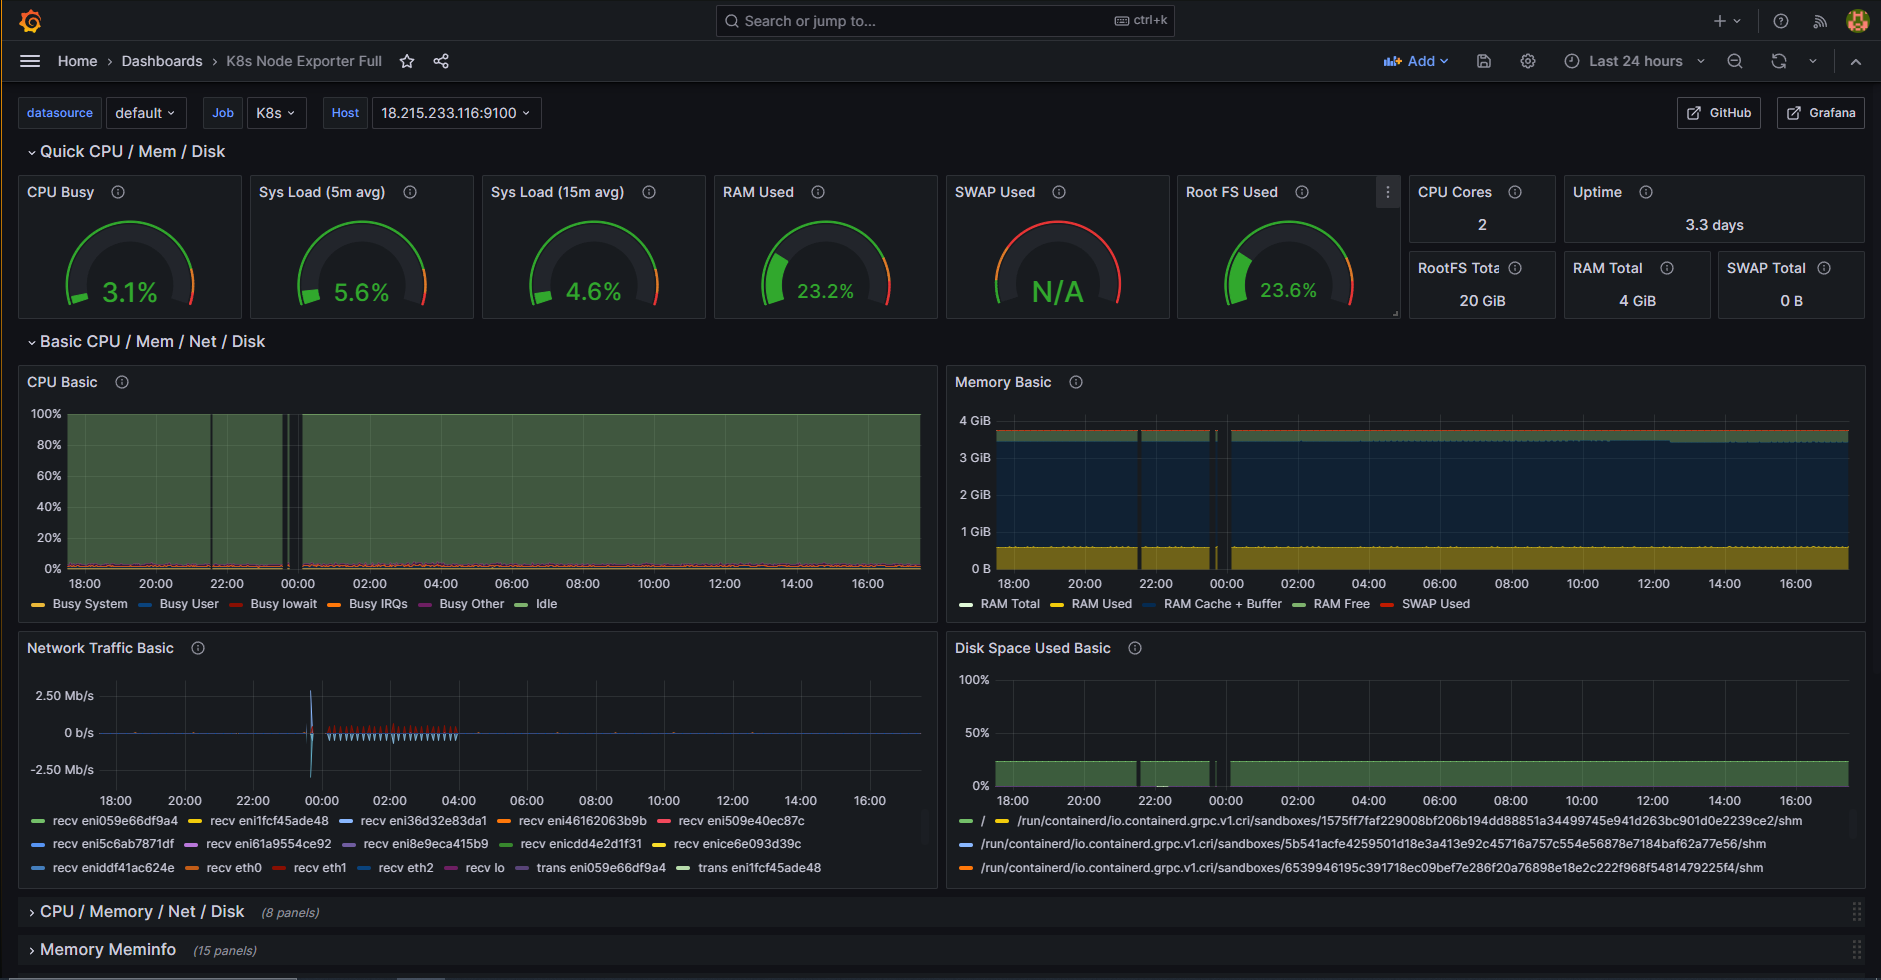Click the Add button
The width and height of the screenshot is (1881, 980).
coord(1416,61)
